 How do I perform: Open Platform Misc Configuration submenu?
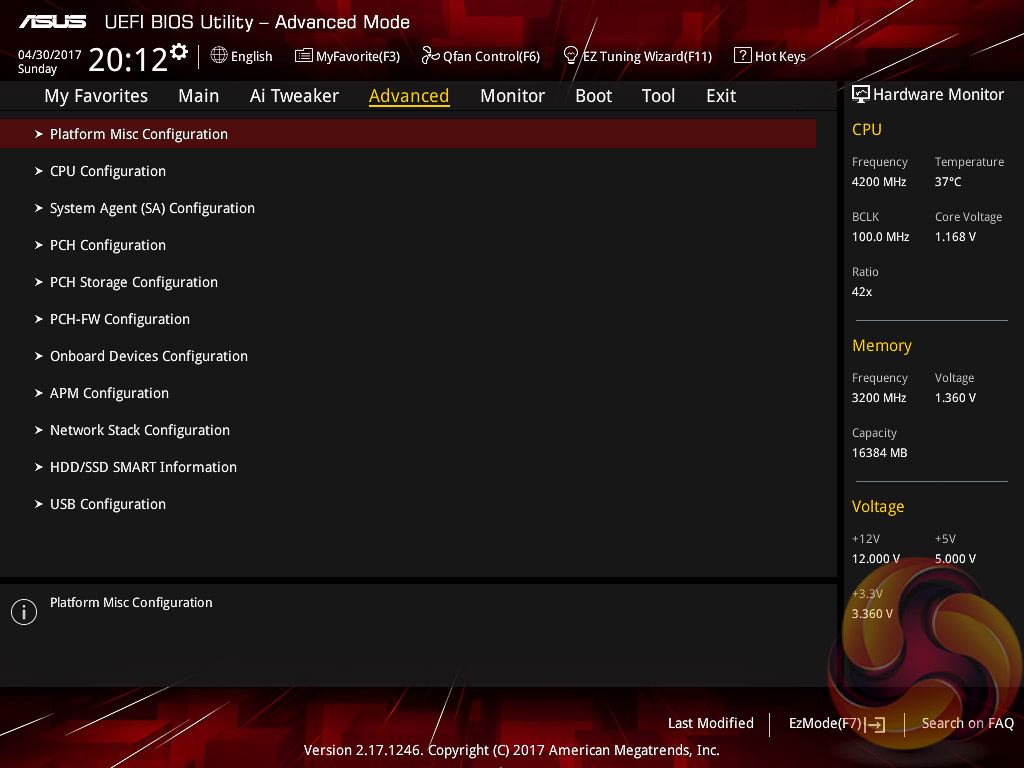tap(408, 134)
